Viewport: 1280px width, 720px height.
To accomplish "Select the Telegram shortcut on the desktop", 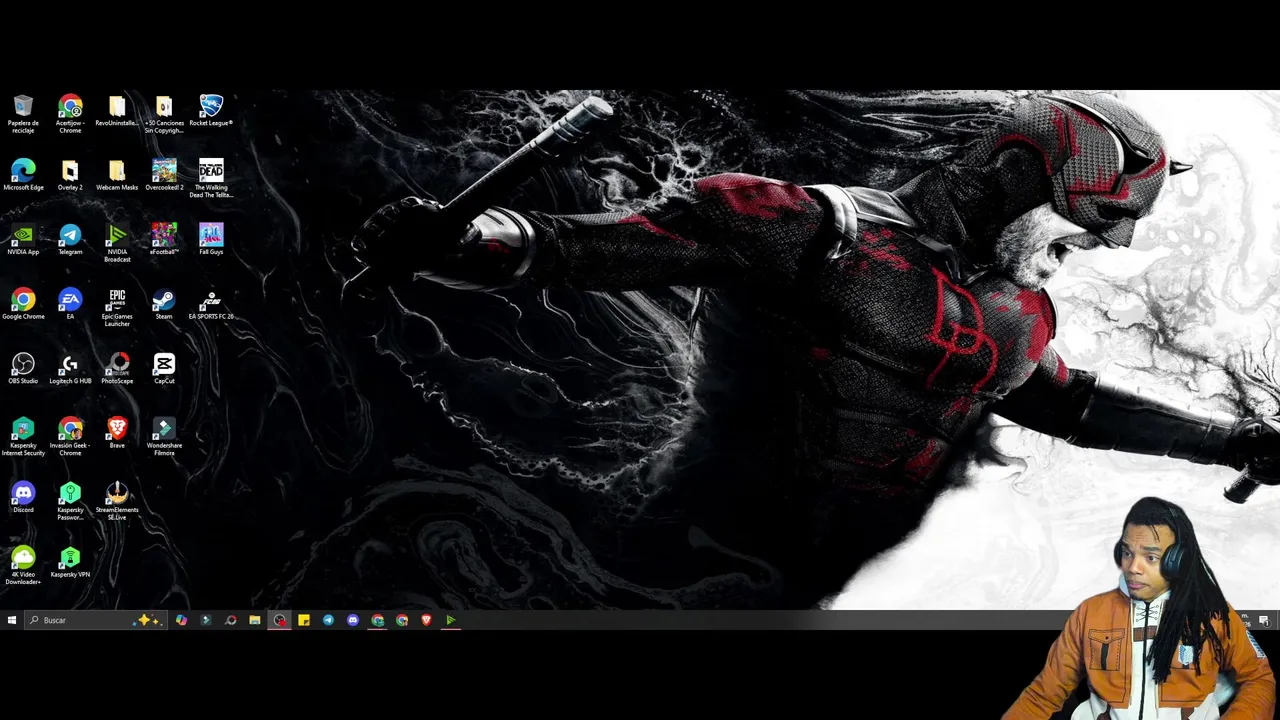I will coord(70,240).
